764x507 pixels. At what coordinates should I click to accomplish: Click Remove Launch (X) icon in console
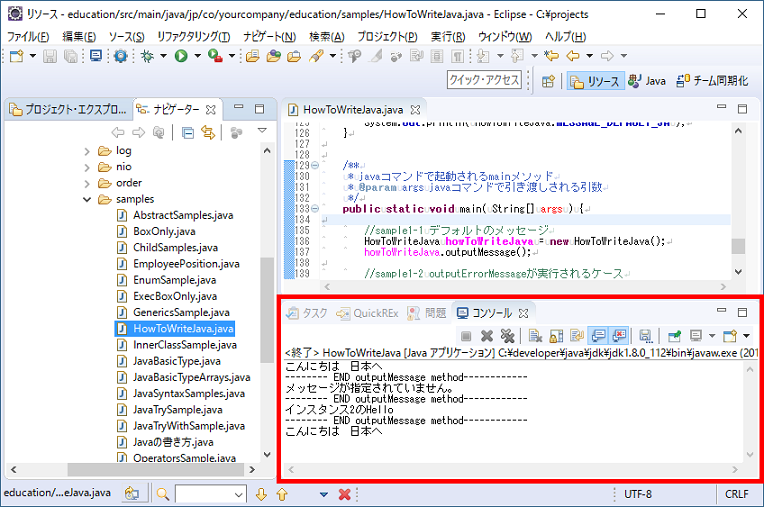[487, 336]
